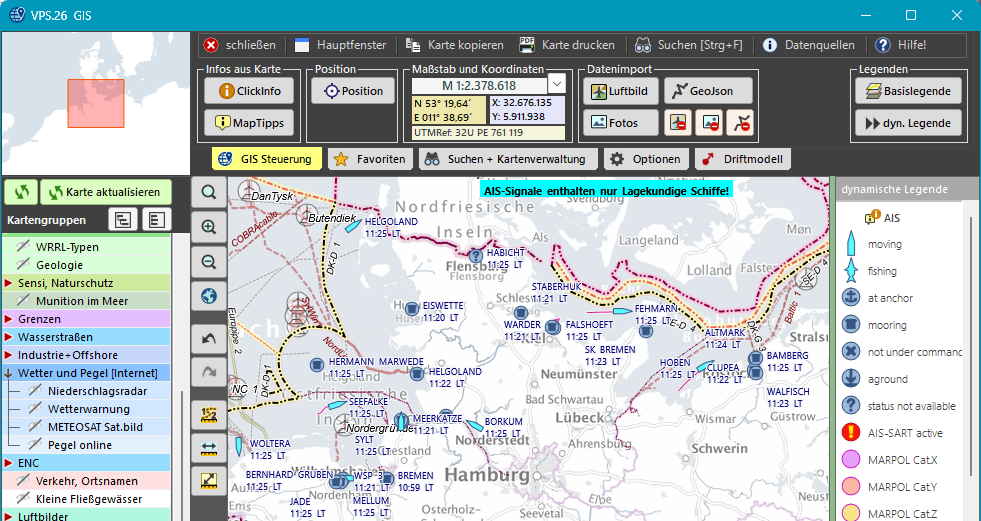Open the Driftmodell tab
Screen dimensions: 981x521
click(x=729, y=159)
